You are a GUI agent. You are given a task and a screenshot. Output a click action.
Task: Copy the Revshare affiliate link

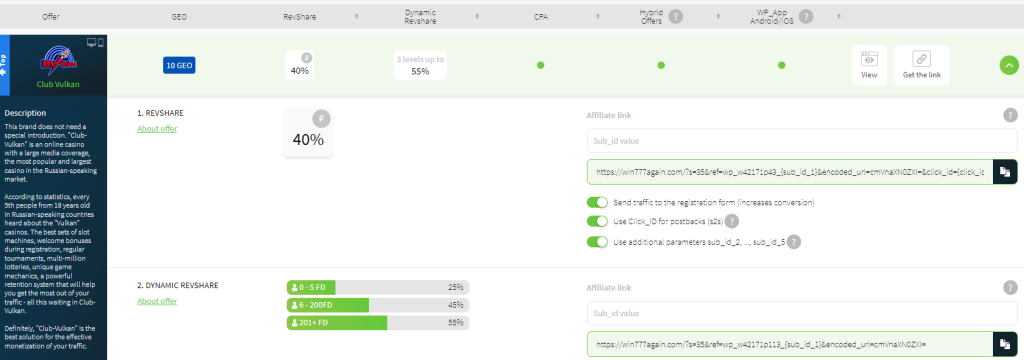point(1005,172)
